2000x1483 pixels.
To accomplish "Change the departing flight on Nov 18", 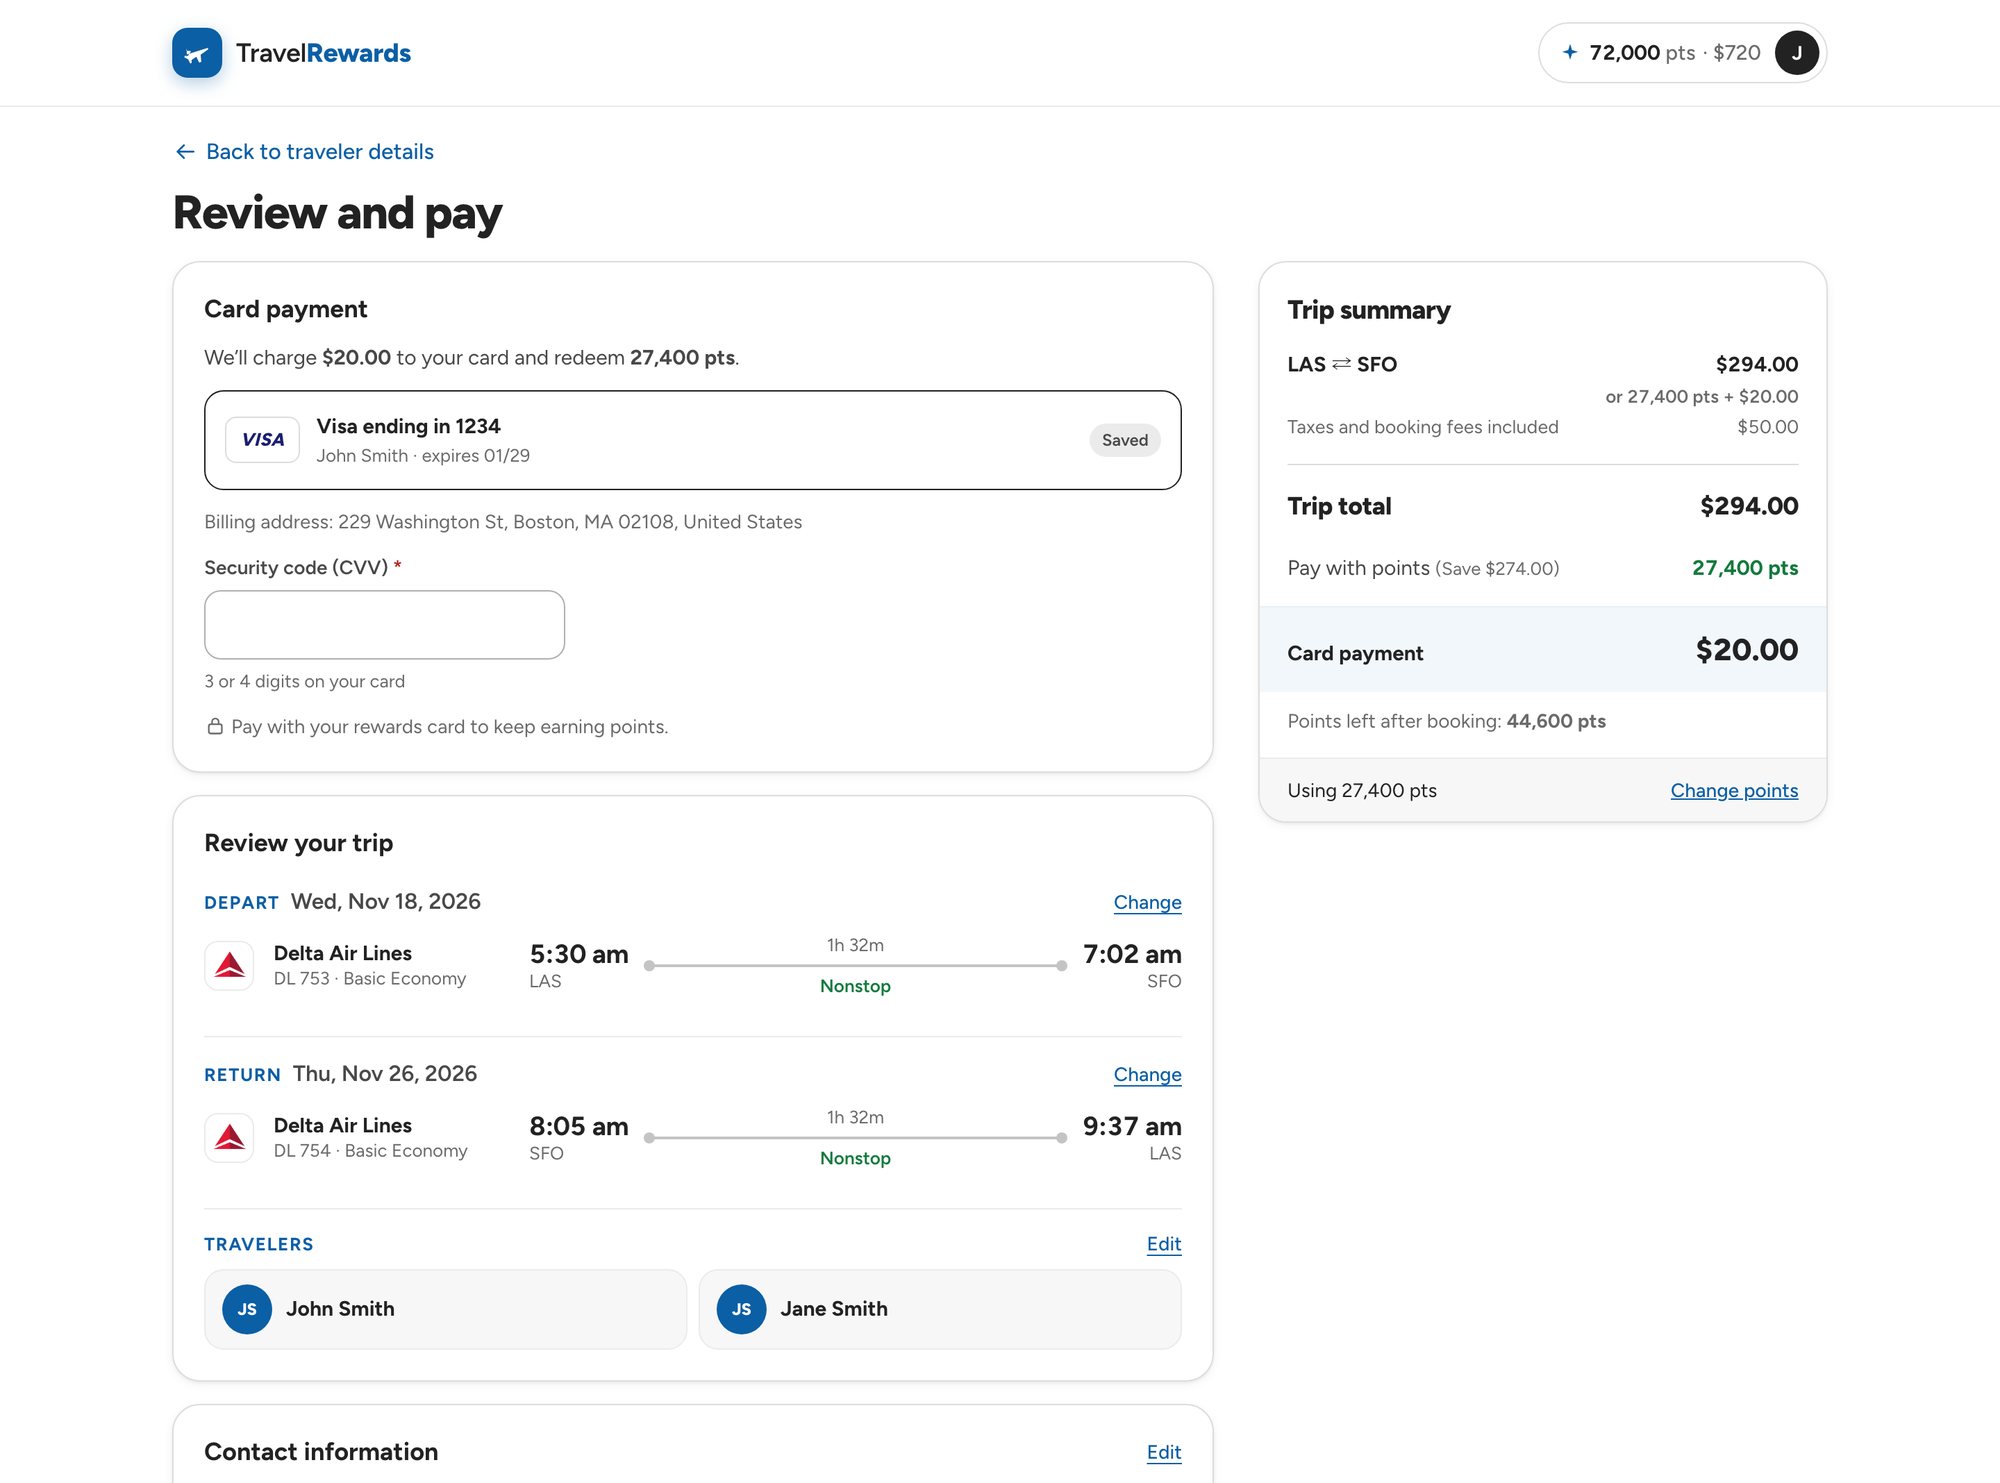I will pyautogui.click(x=1147, y=902).
